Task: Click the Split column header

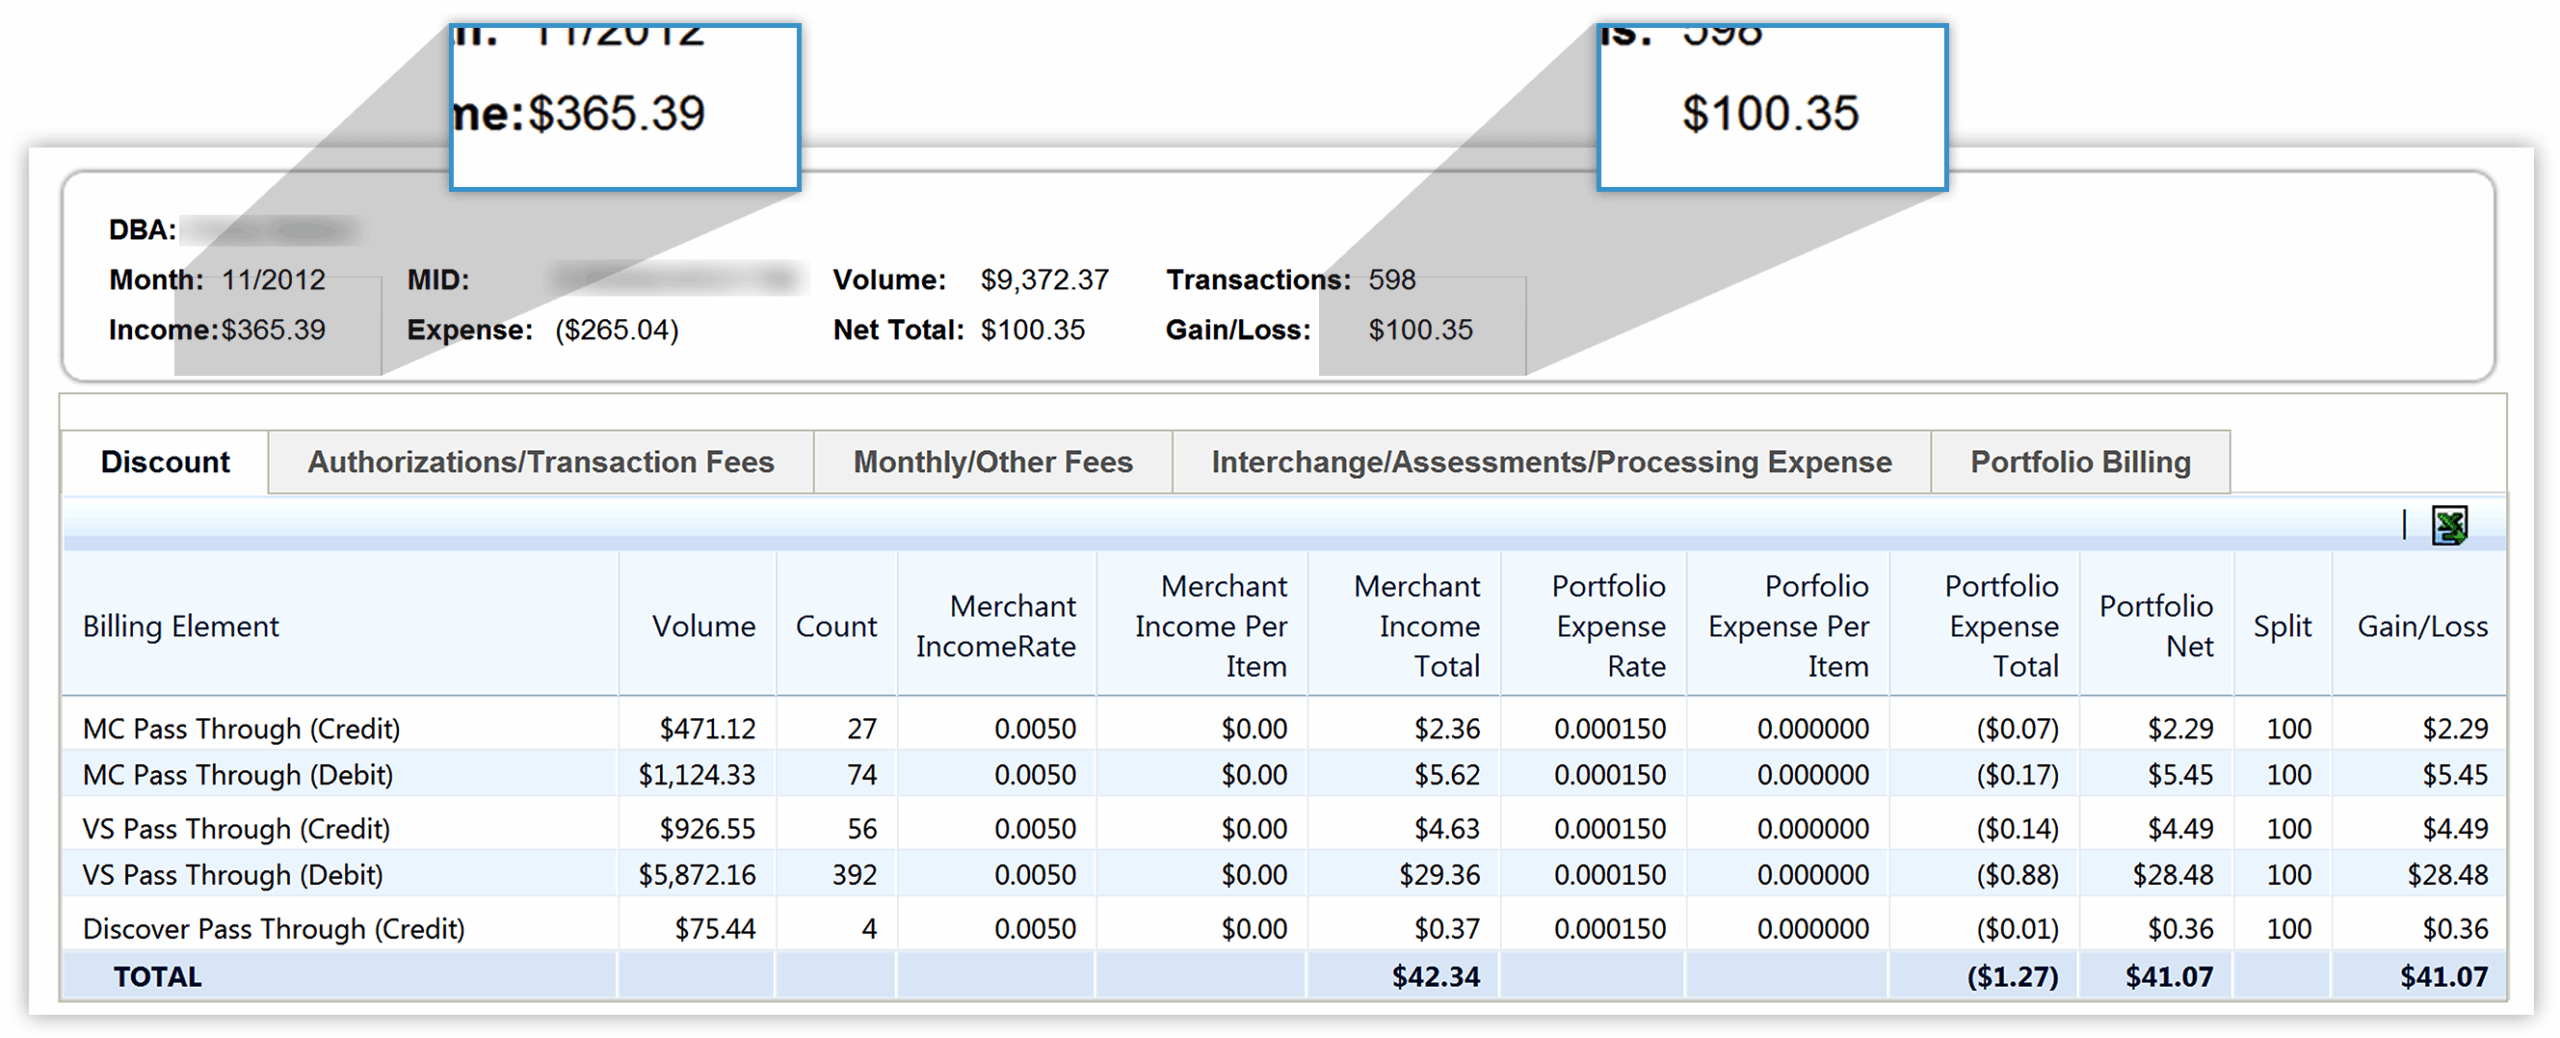Action: 2282,626
